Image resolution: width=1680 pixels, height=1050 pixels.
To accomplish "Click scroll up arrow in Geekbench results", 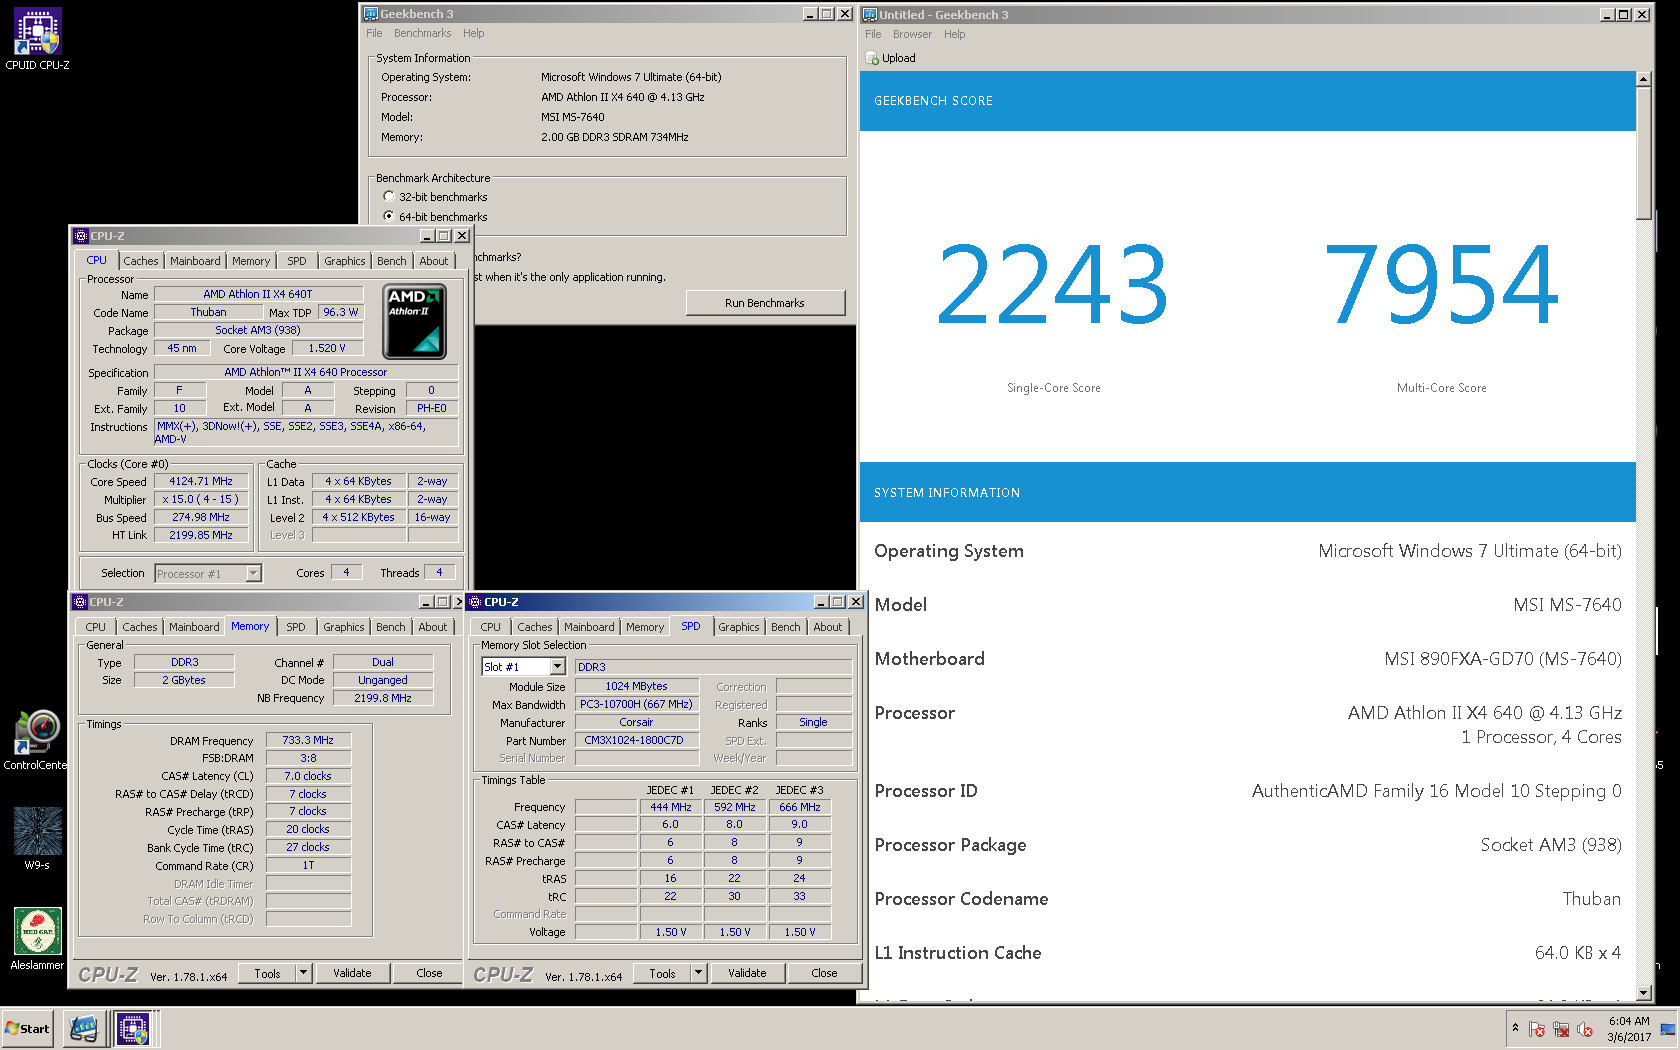I will click(1644, 79).
